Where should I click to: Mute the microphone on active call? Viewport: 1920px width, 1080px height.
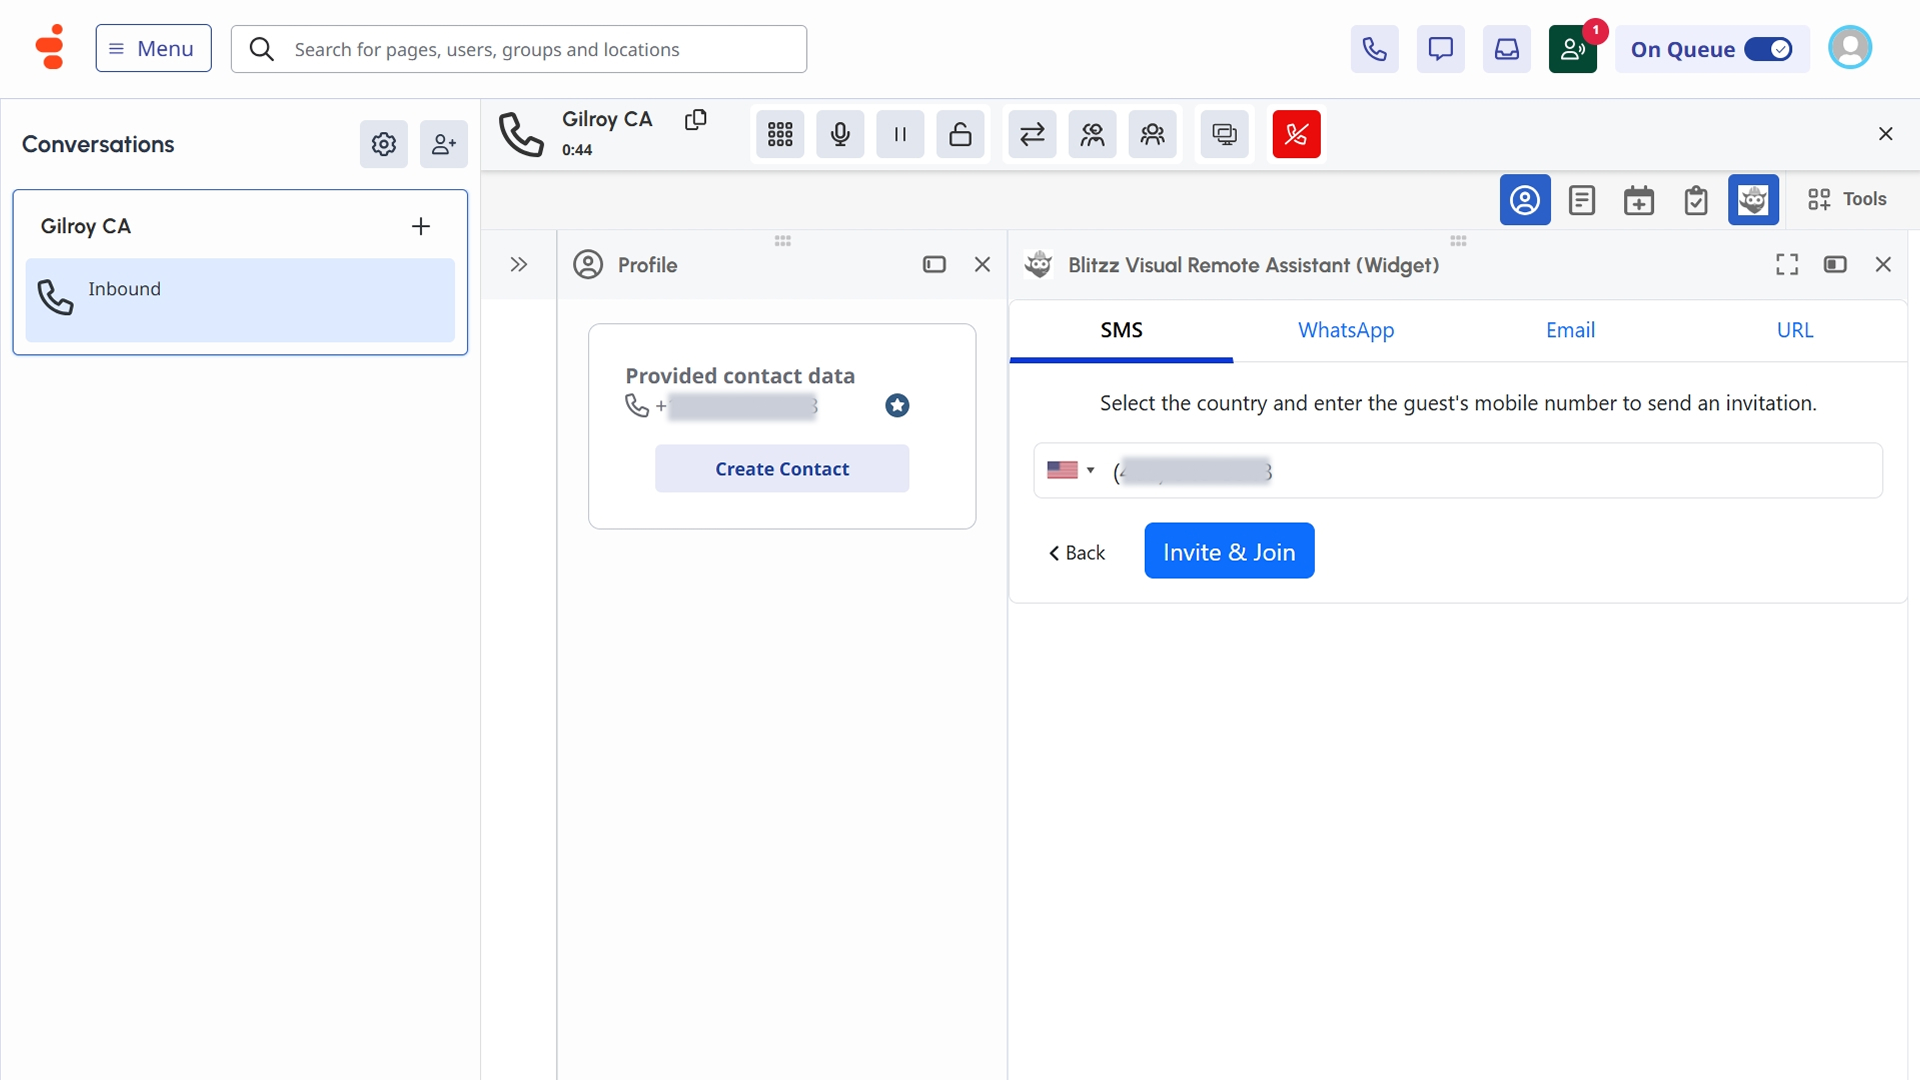(x=840, y=134)
